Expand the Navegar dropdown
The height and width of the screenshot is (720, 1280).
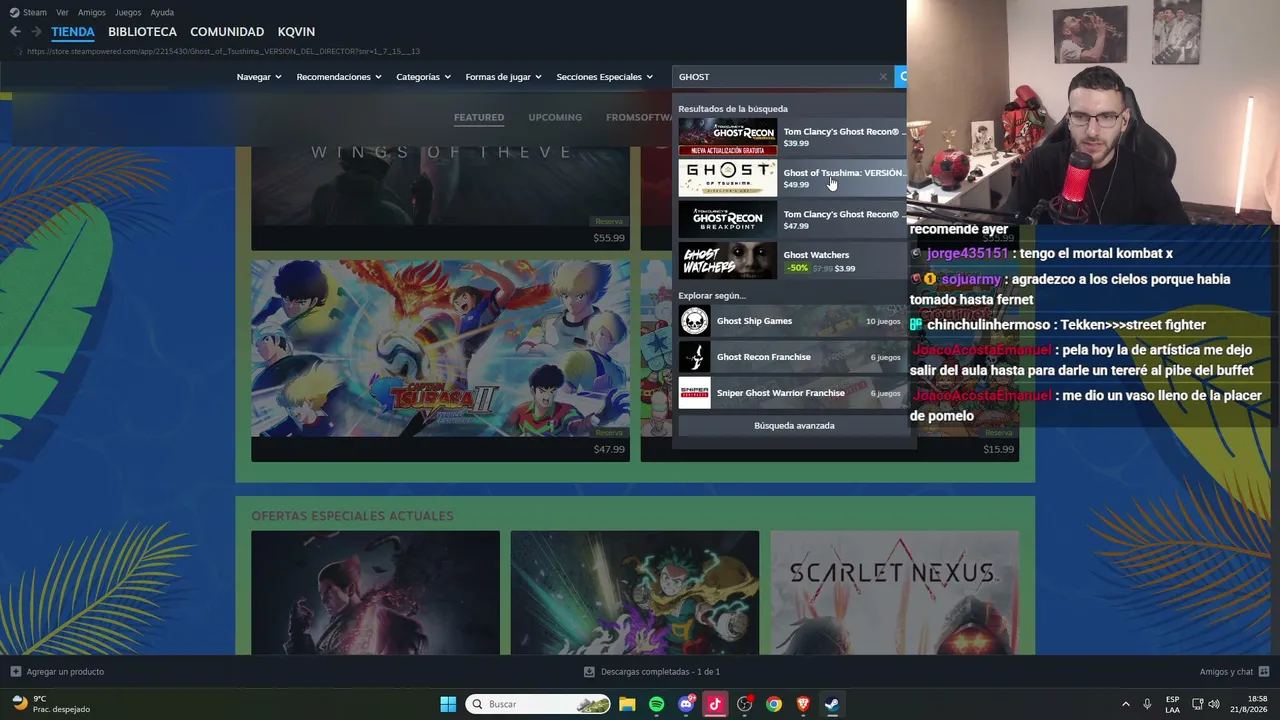click(259, 77)
